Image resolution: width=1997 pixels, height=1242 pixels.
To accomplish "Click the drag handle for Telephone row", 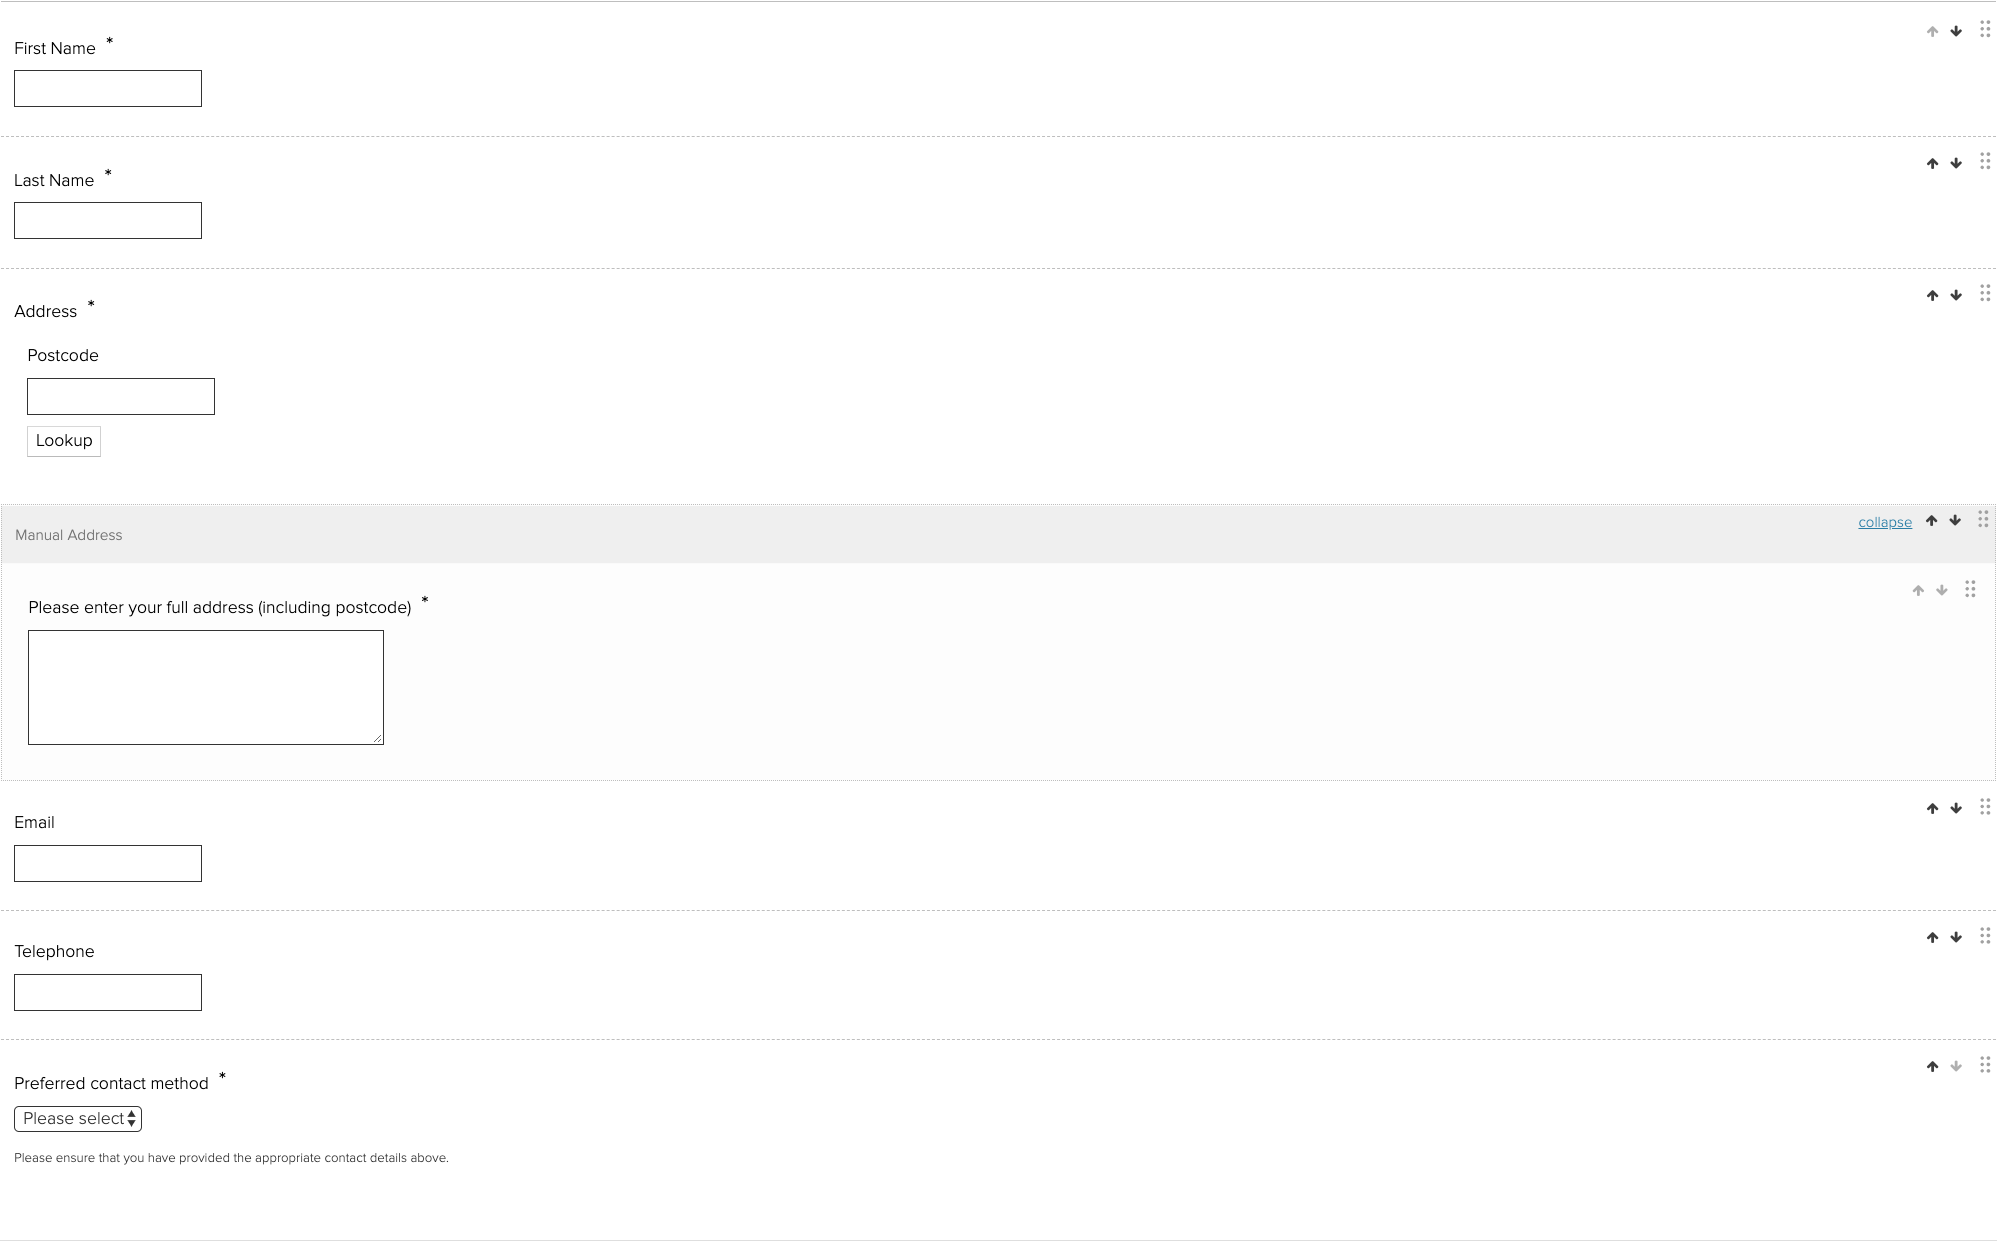I will point(1985,936).
